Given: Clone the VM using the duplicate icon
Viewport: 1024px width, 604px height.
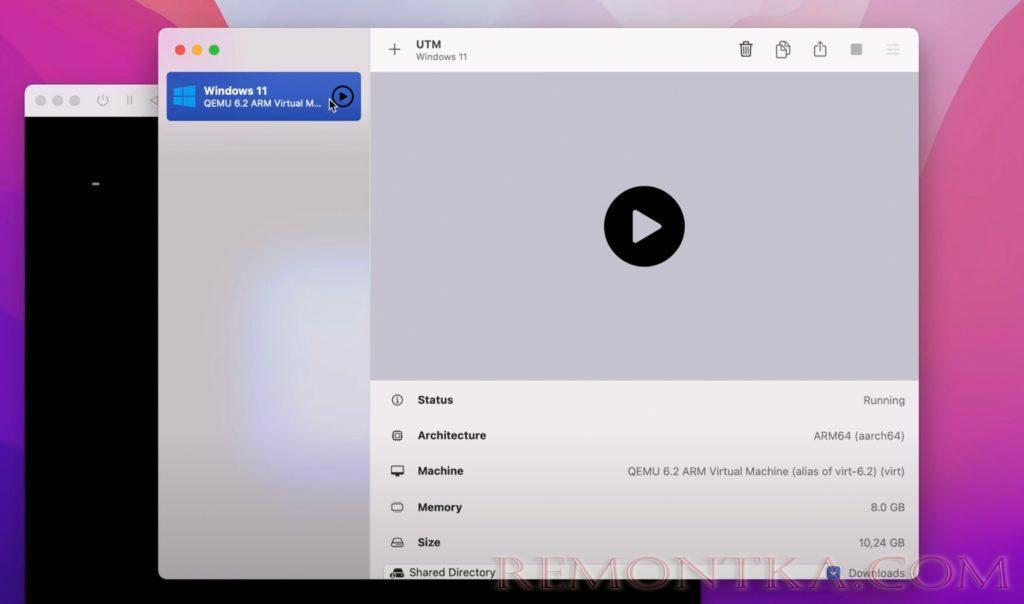Looking at the screenshot, I should 783,50.
